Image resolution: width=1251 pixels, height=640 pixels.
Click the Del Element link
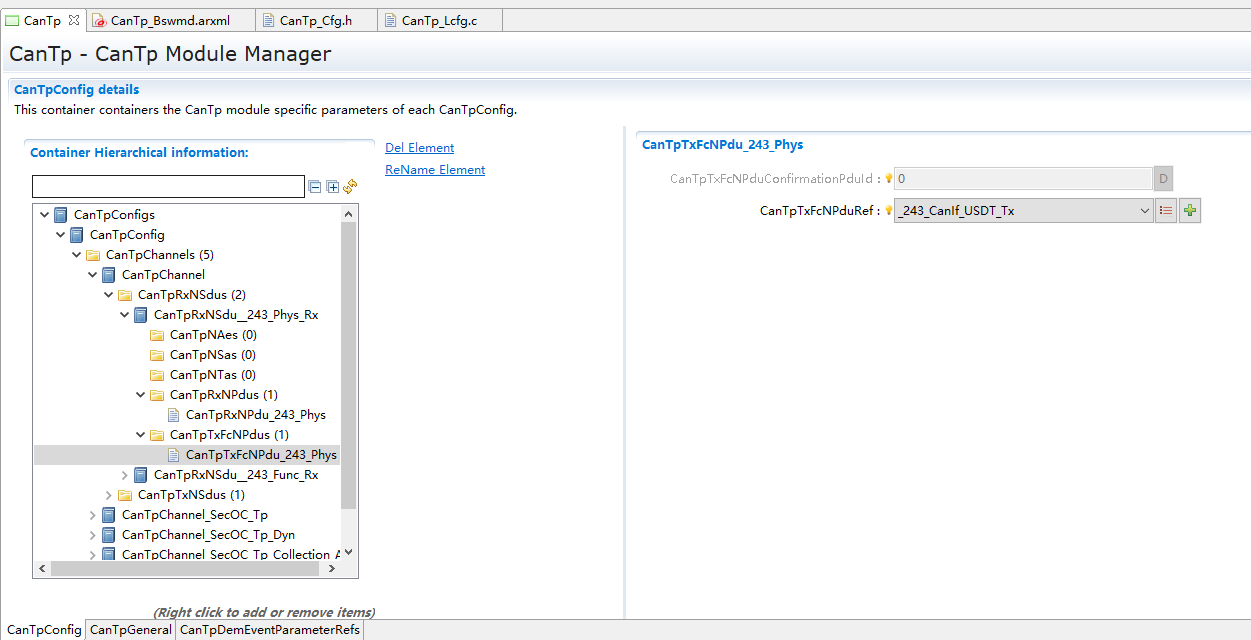click(419, 148)
